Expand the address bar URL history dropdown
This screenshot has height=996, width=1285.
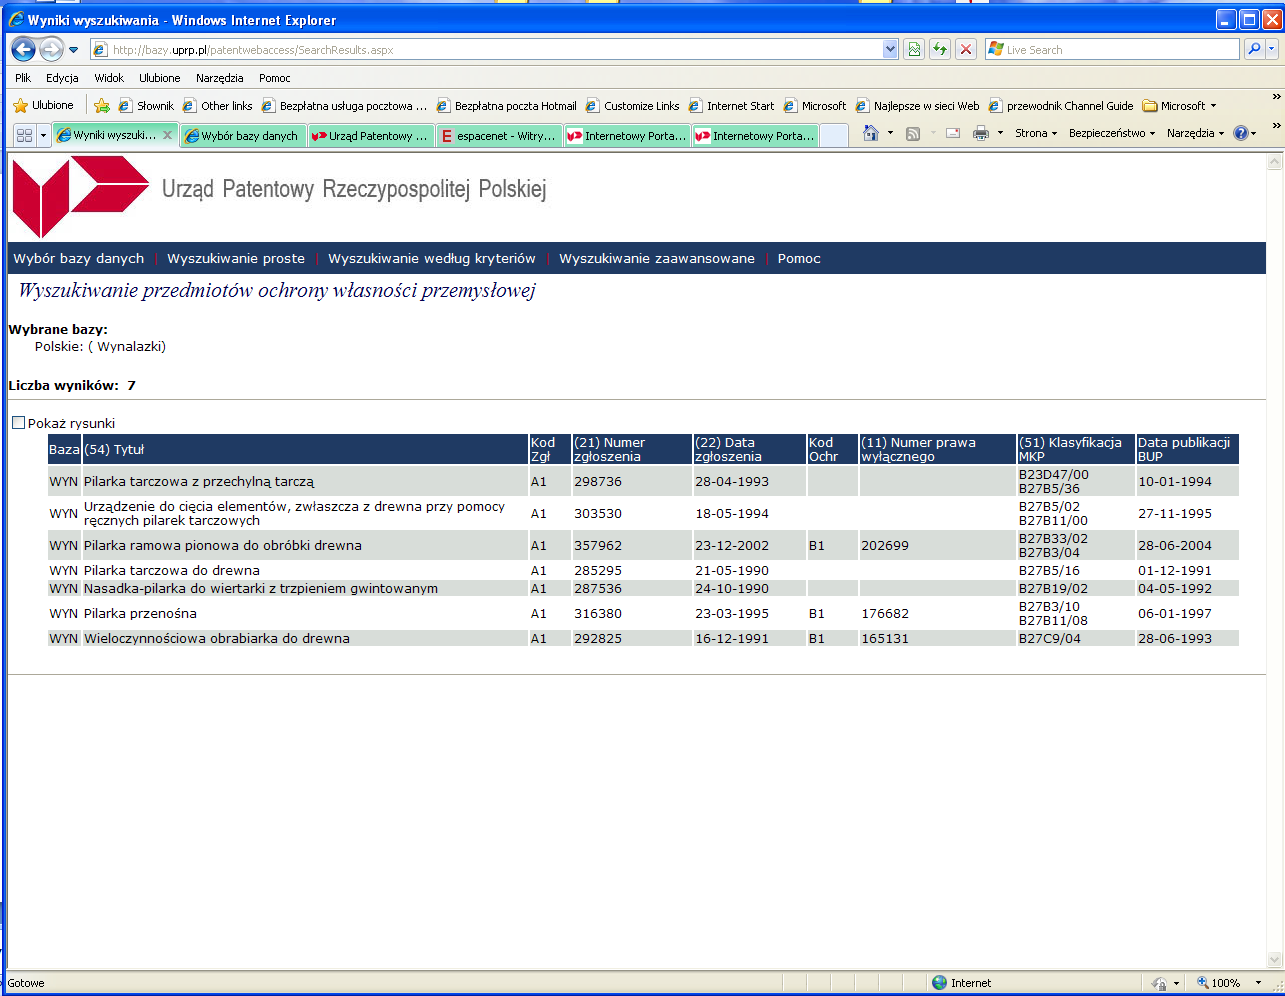coord(891,49)
